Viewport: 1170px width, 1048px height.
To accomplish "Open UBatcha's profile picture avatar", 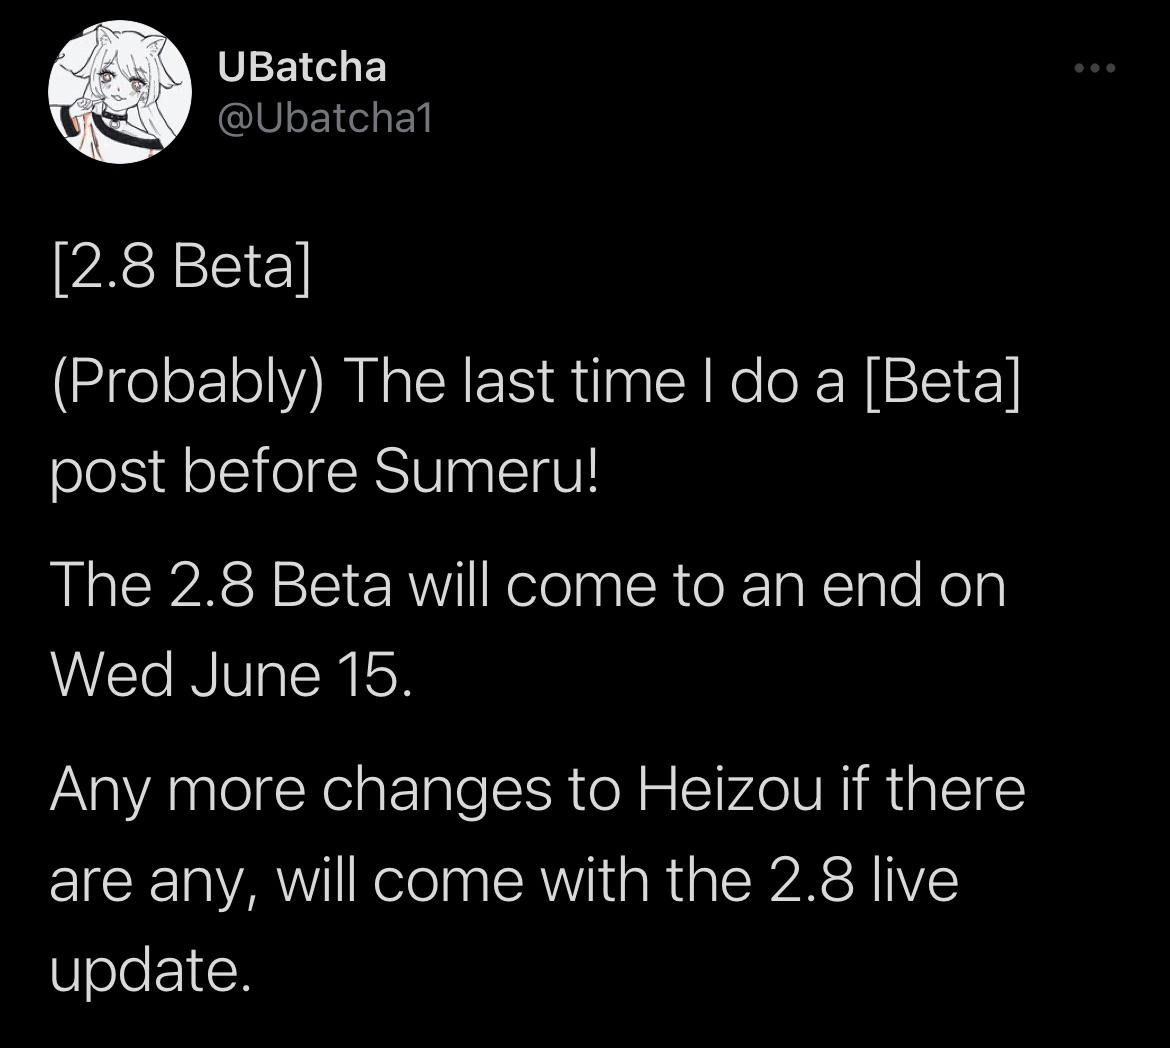I will tap(119, 92).
